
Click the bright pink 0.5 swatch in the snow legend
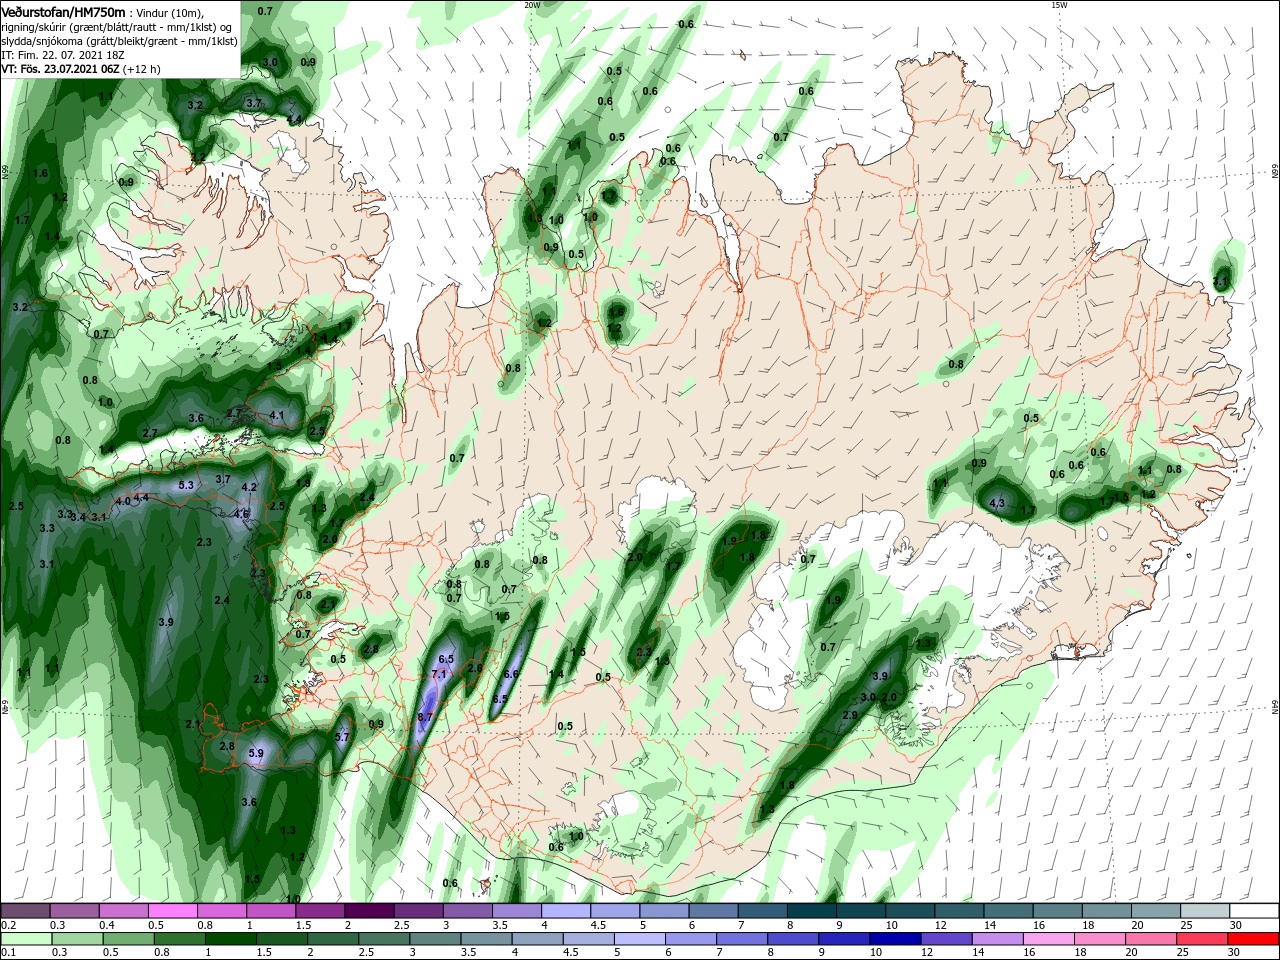[x=173, y=911]
